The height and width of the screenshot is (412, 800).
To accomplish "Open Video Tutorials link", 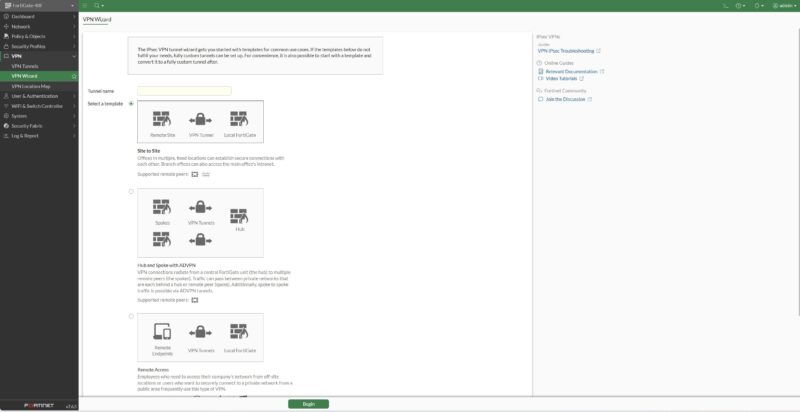I will [561, 79].
